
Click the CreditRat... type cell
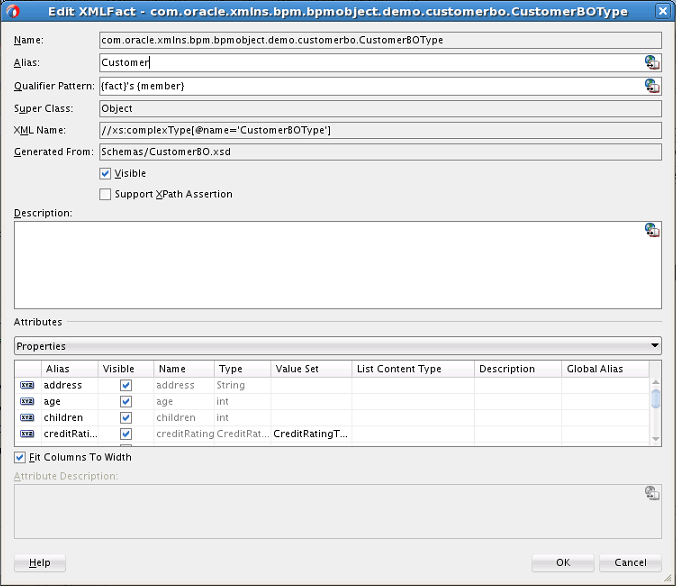pos(243,434)
